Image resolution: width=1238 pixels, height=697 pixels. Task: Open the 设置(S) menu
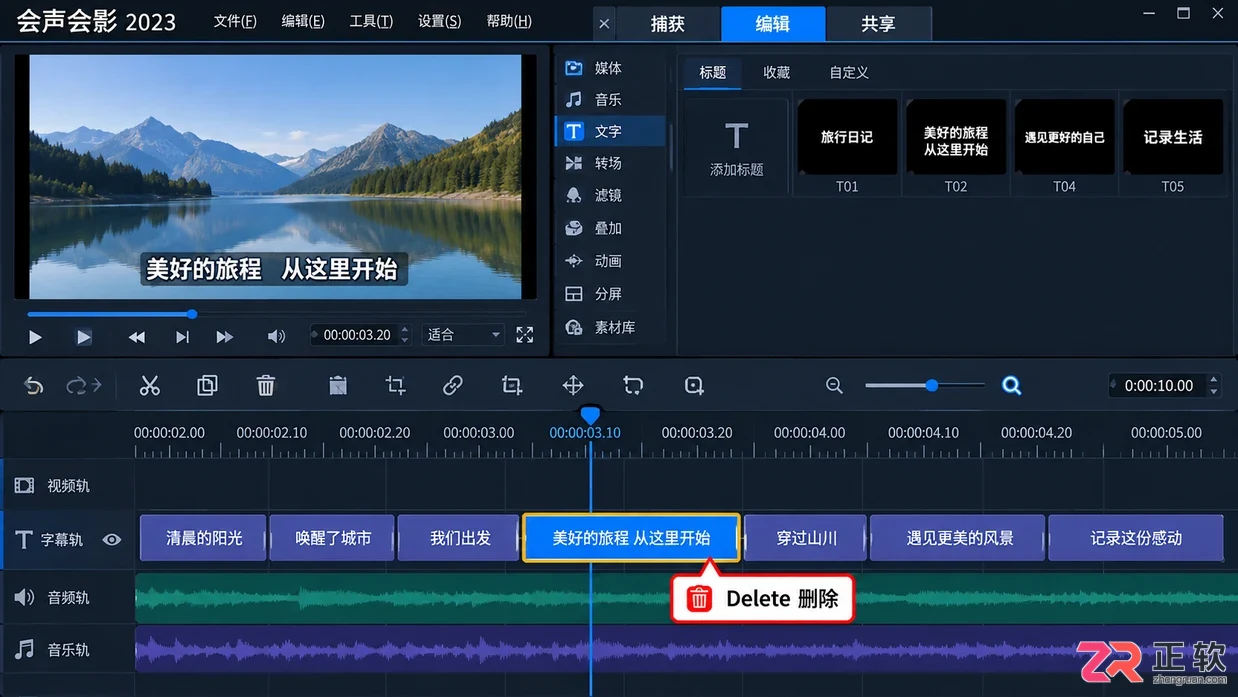(439, 21)
